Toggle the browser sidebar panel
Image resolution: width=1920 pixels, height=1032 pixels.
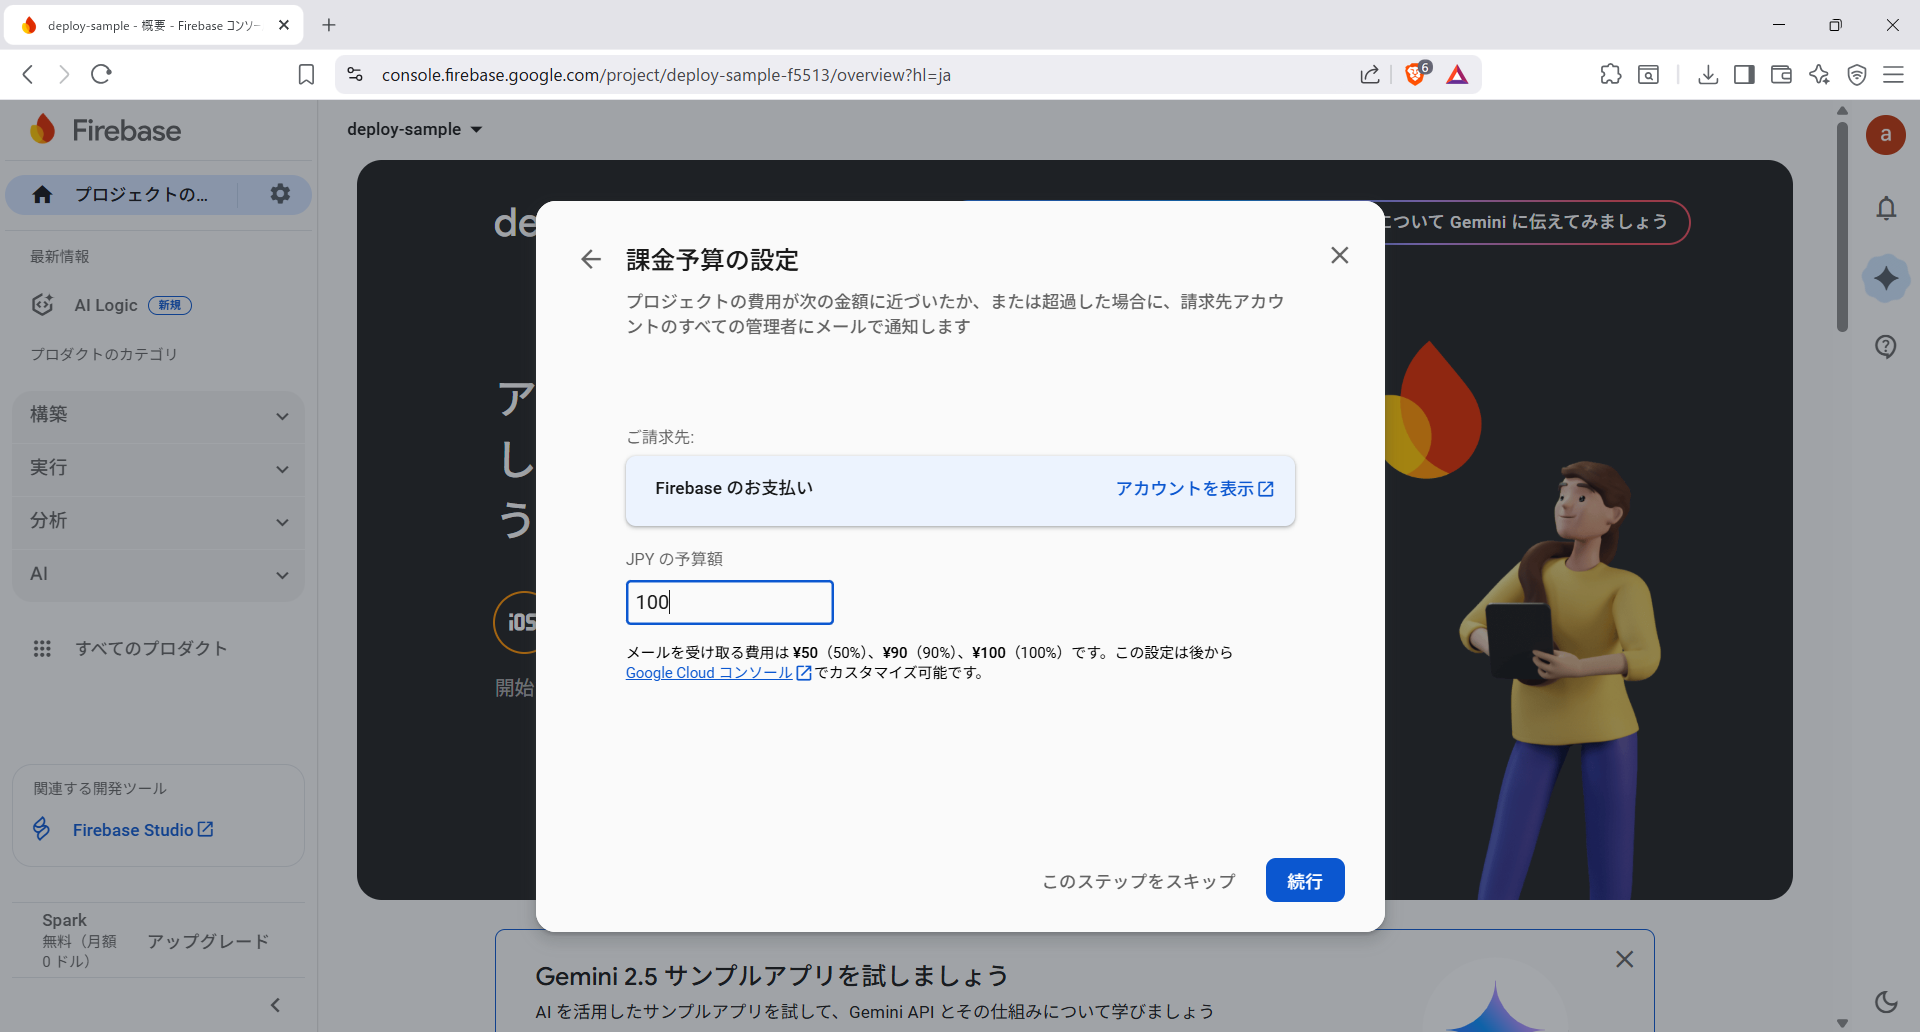(x=1744, y=75)
